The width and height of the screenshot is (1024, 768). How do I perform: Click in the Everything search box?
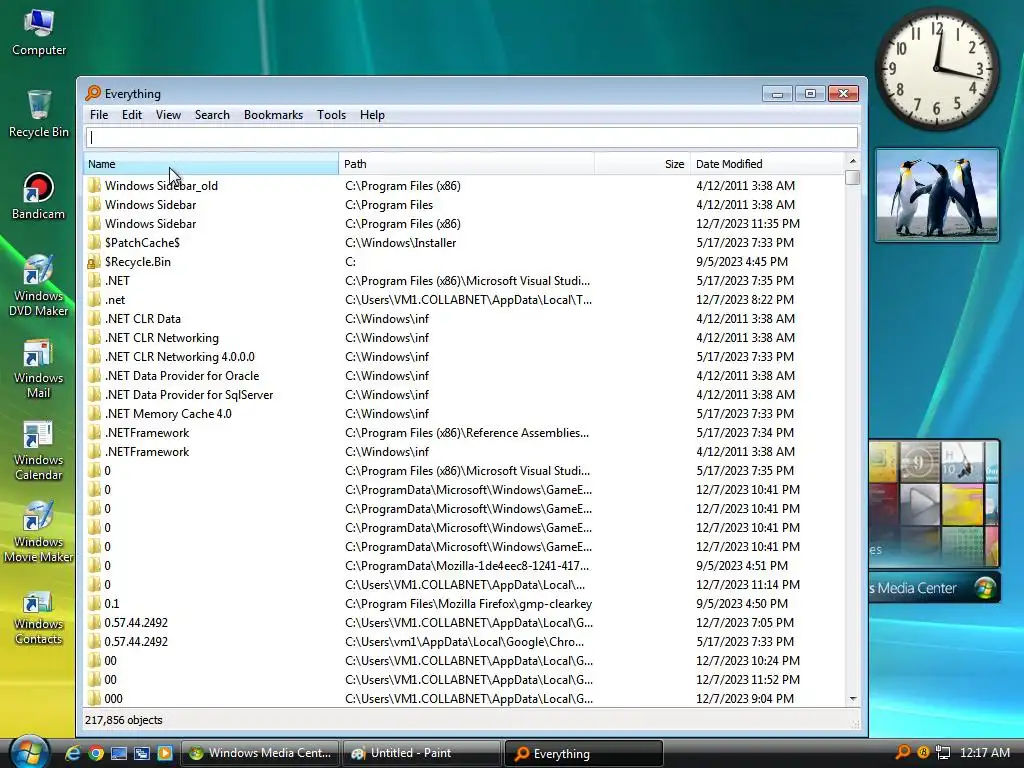(x=472, y=137)
